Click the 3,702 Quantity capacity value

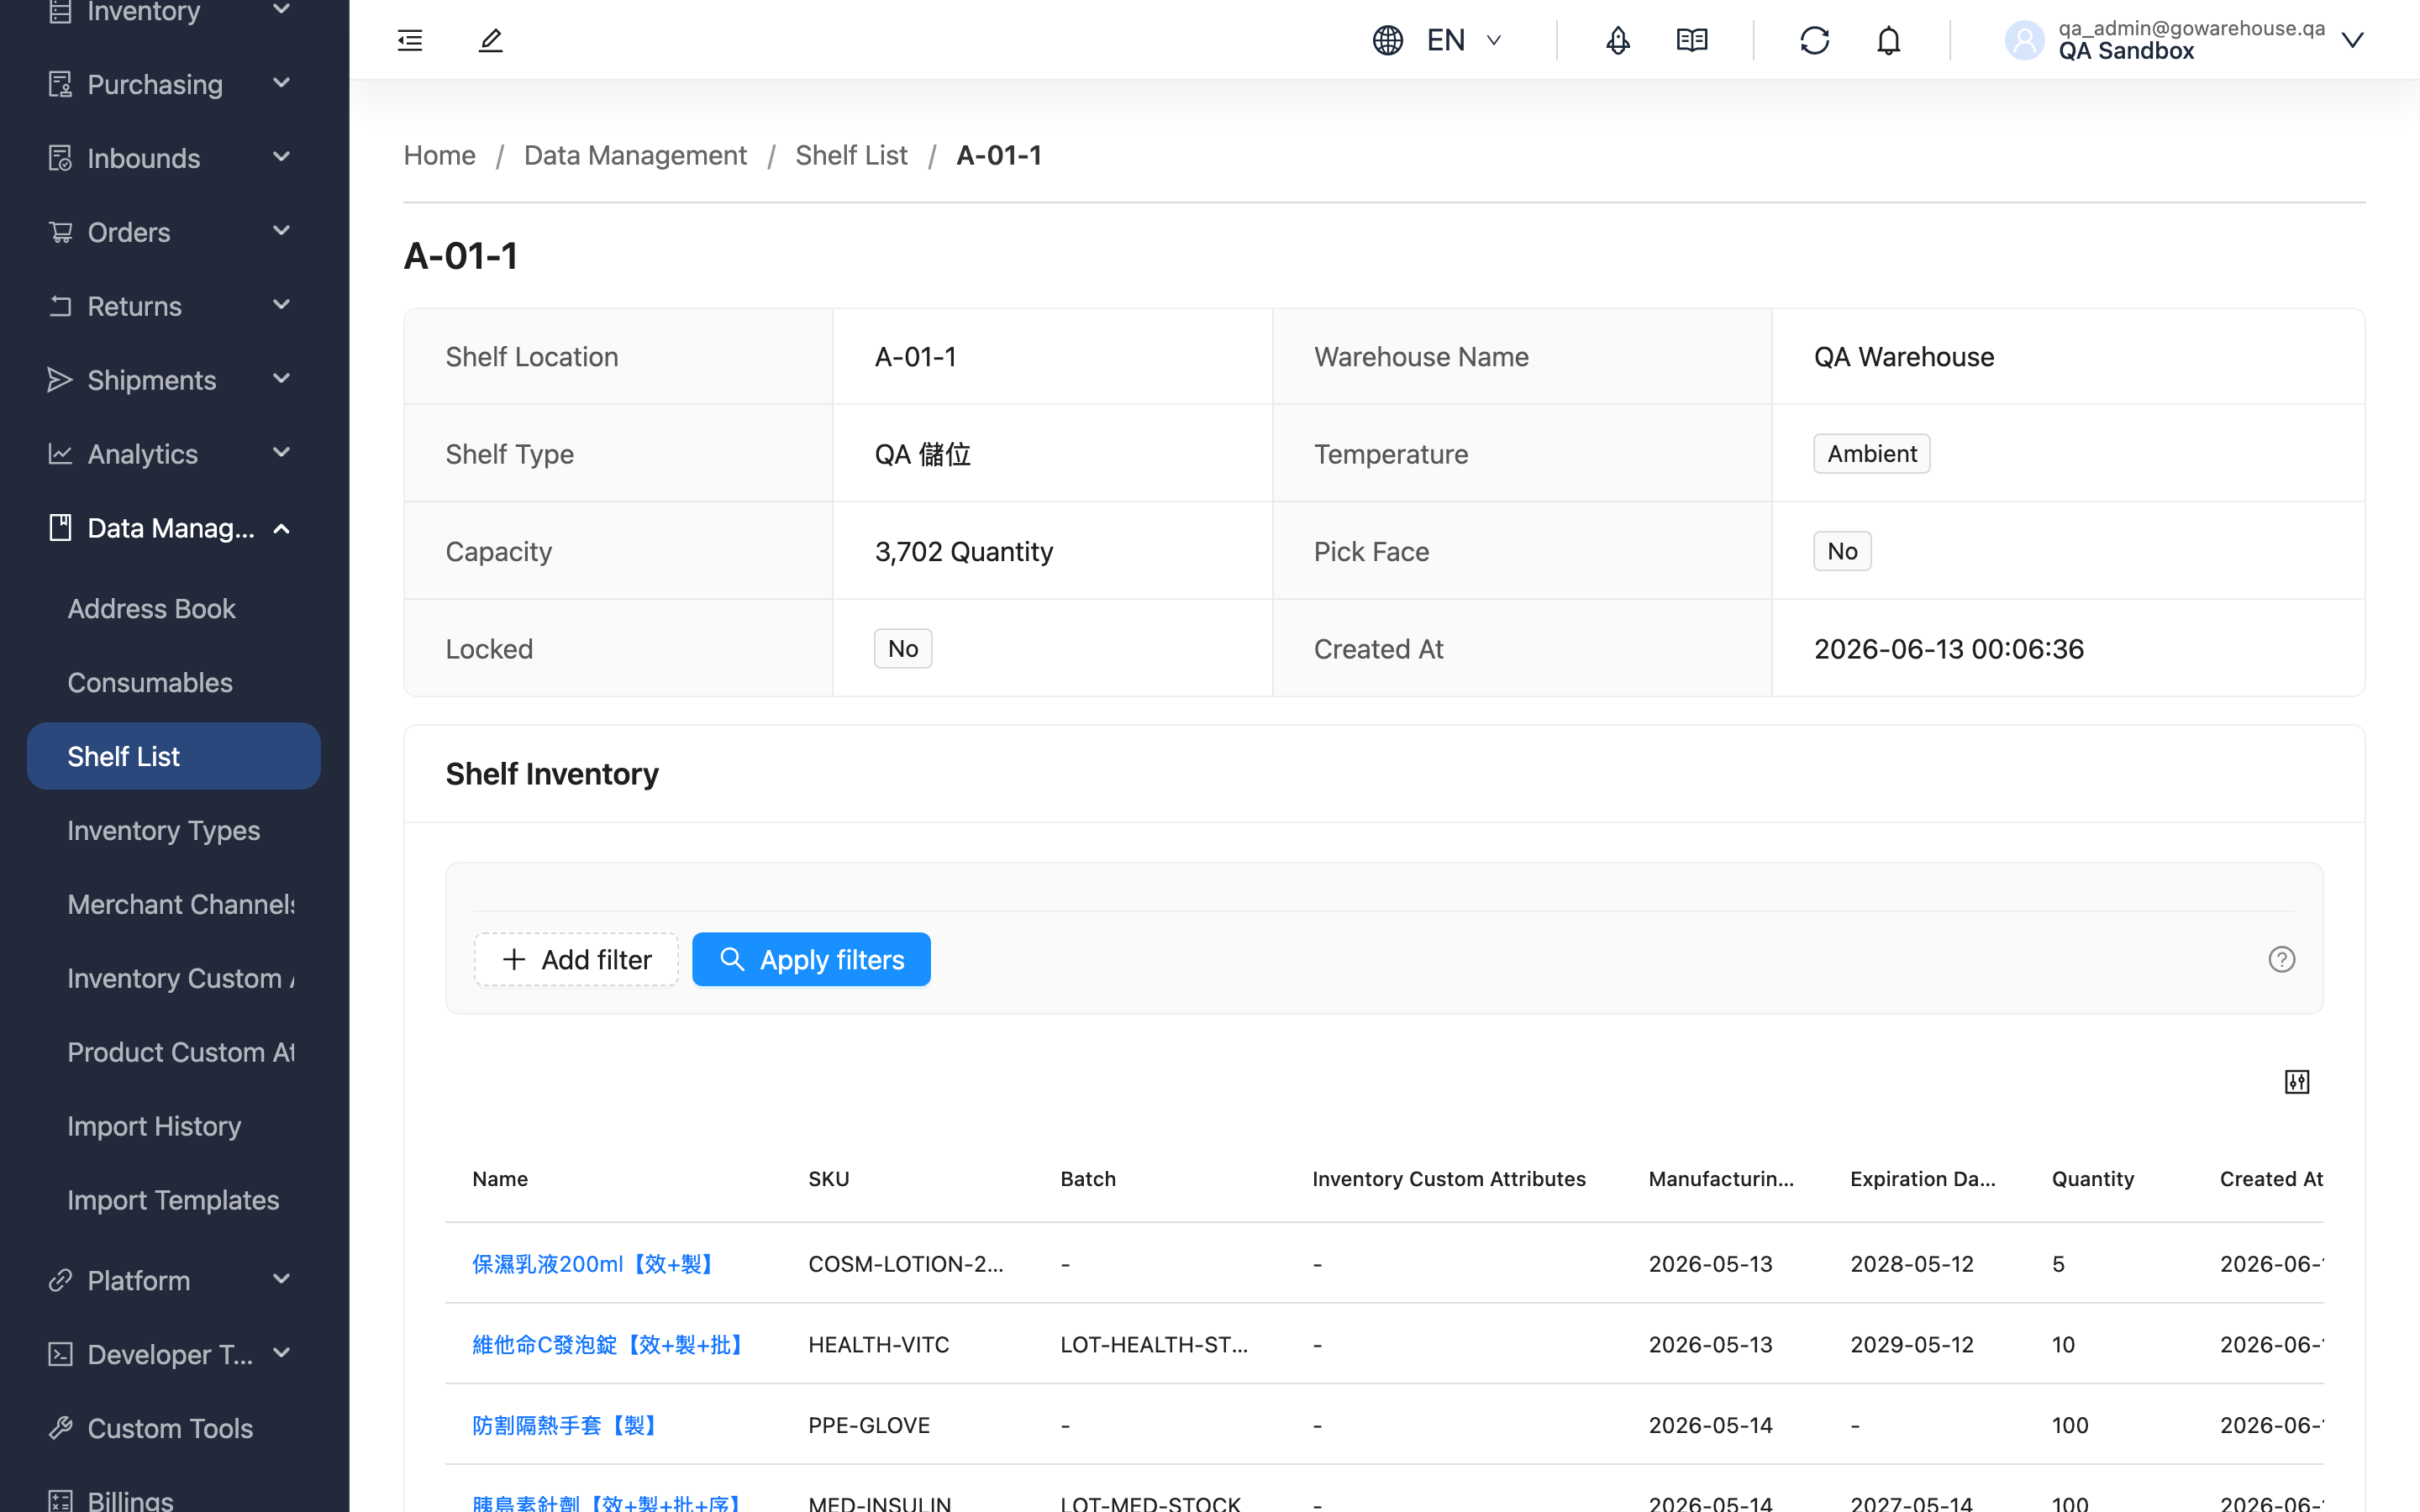(964, 551)
